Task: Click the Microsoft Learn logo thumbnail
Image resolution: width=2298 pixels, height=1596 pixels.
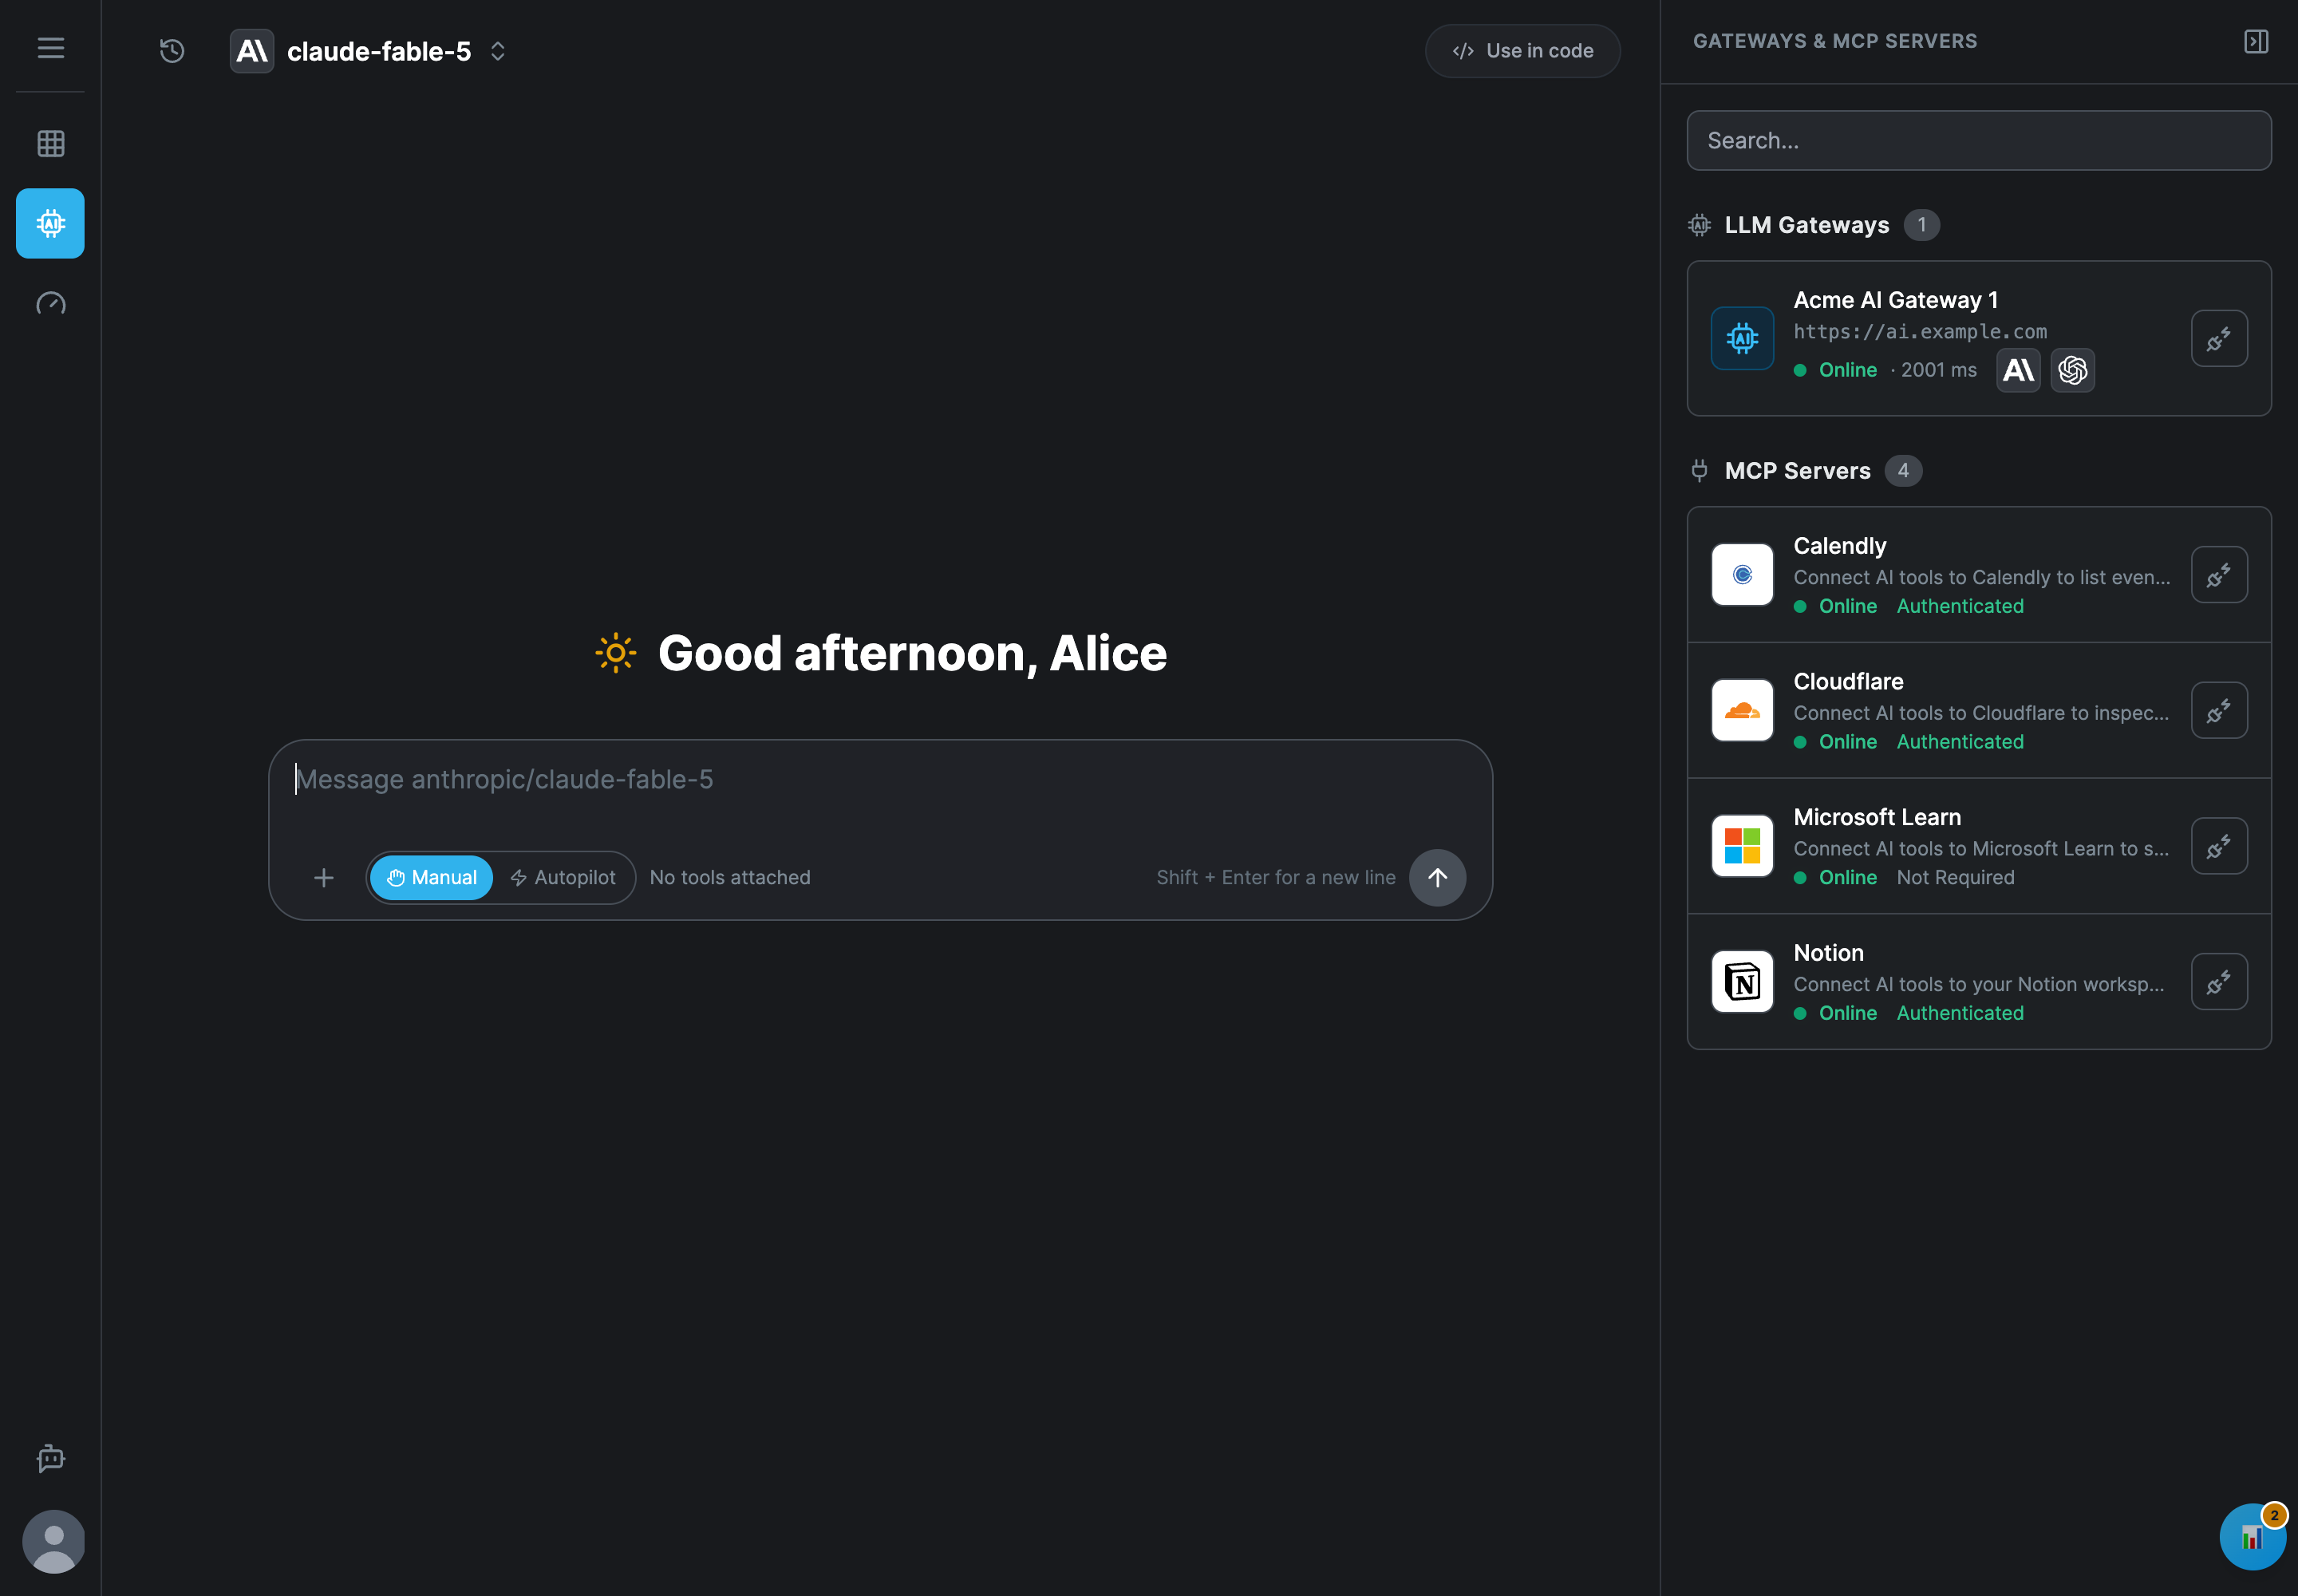Action: (1741, 846)
